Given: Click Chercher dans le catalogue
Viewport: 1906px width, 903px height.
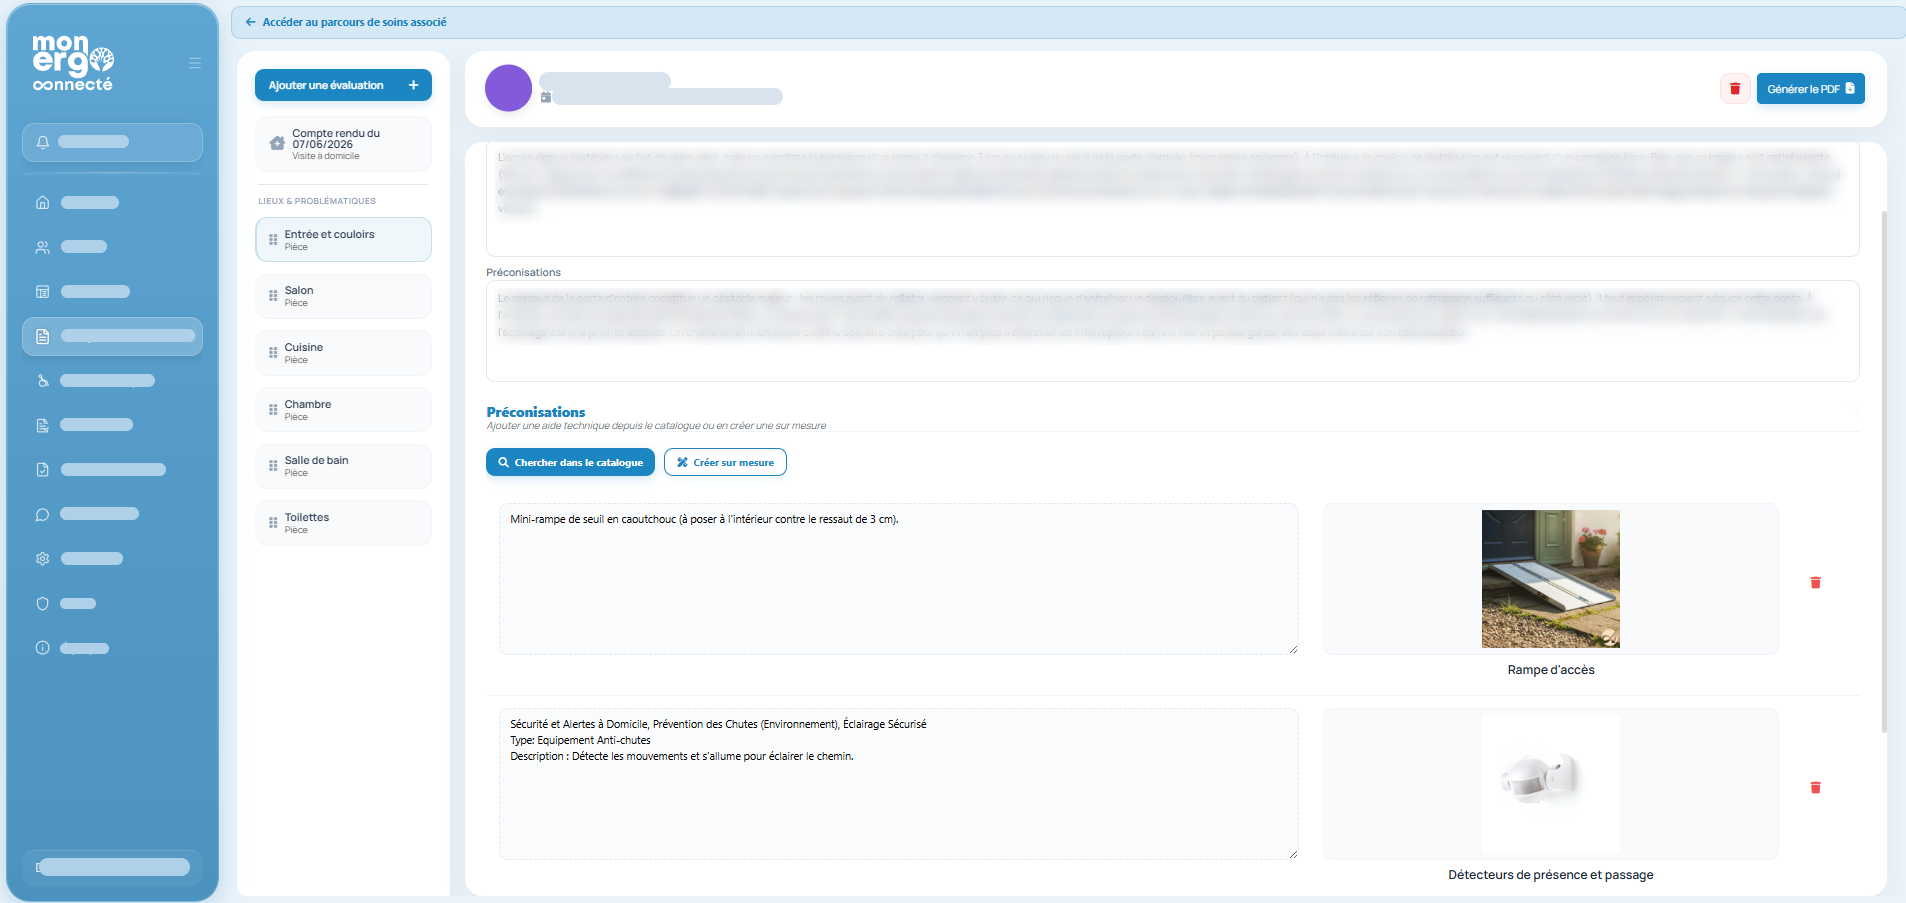Looking at the screenshot, I should click(x=570, y=462).
